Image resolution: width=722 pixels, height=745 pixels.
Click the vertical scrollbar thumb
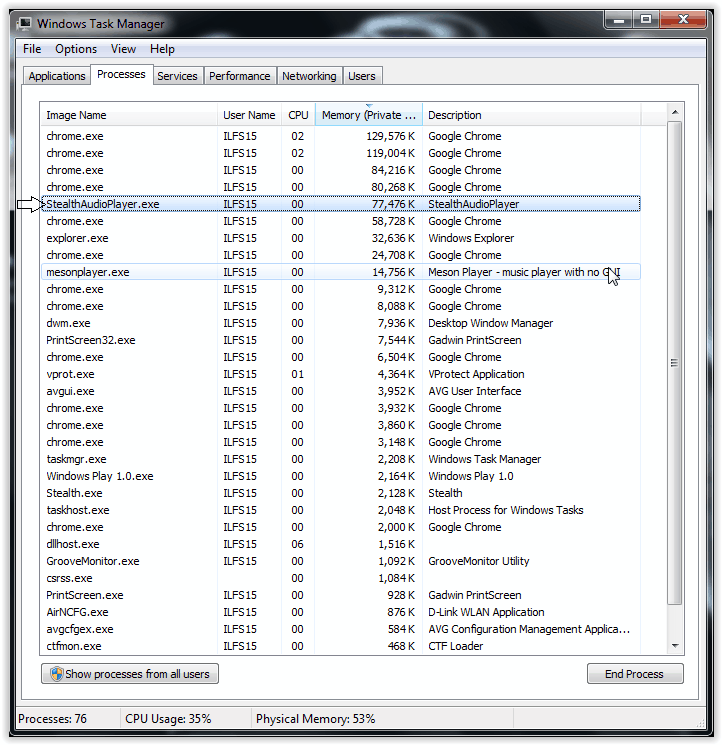(674, 363)
